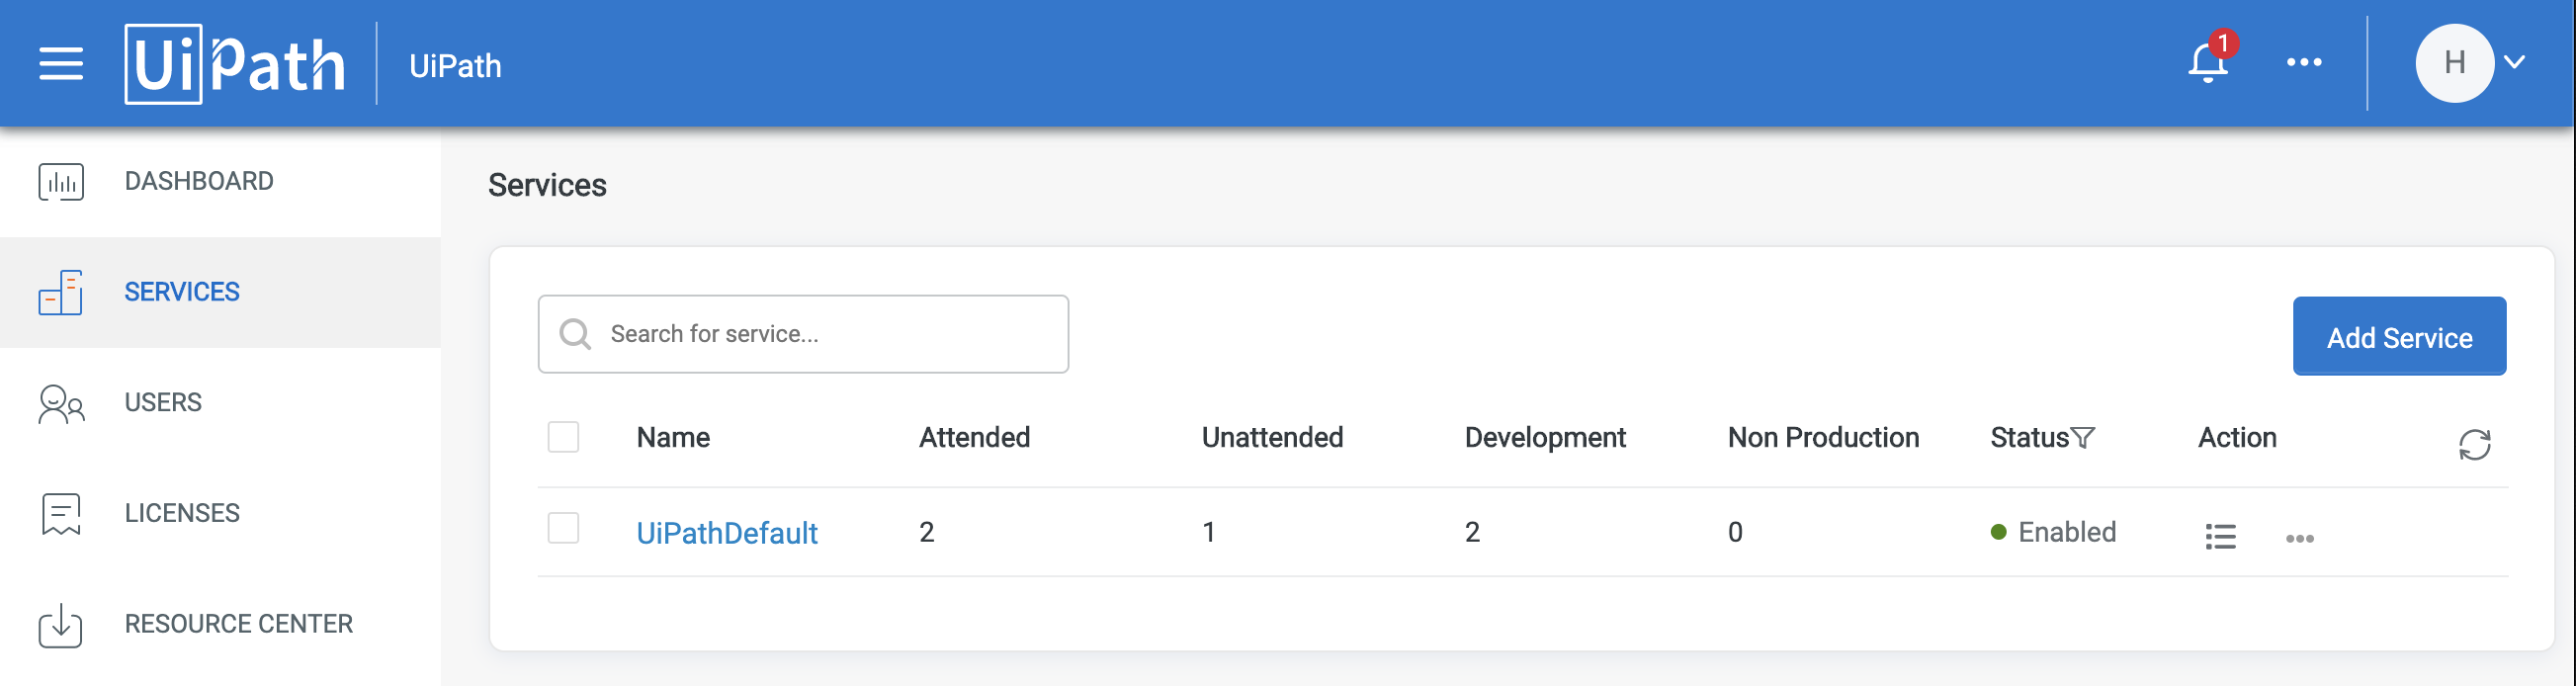Click the Licenses receipt icon
The width and height of the screenshot is (2576, 686).
[61, 514]
